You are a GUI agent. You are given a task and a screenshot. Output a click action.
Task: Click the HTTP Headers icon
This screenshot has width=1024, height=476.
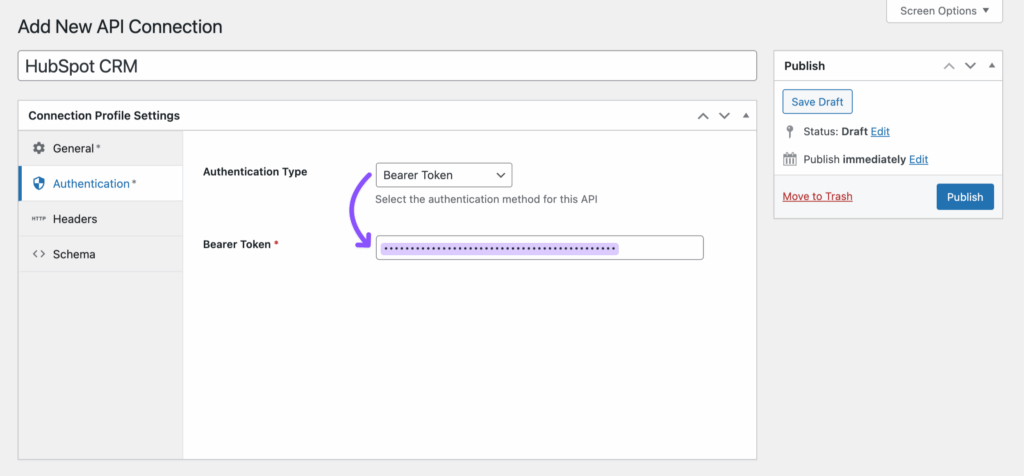[x=39, y=219]
